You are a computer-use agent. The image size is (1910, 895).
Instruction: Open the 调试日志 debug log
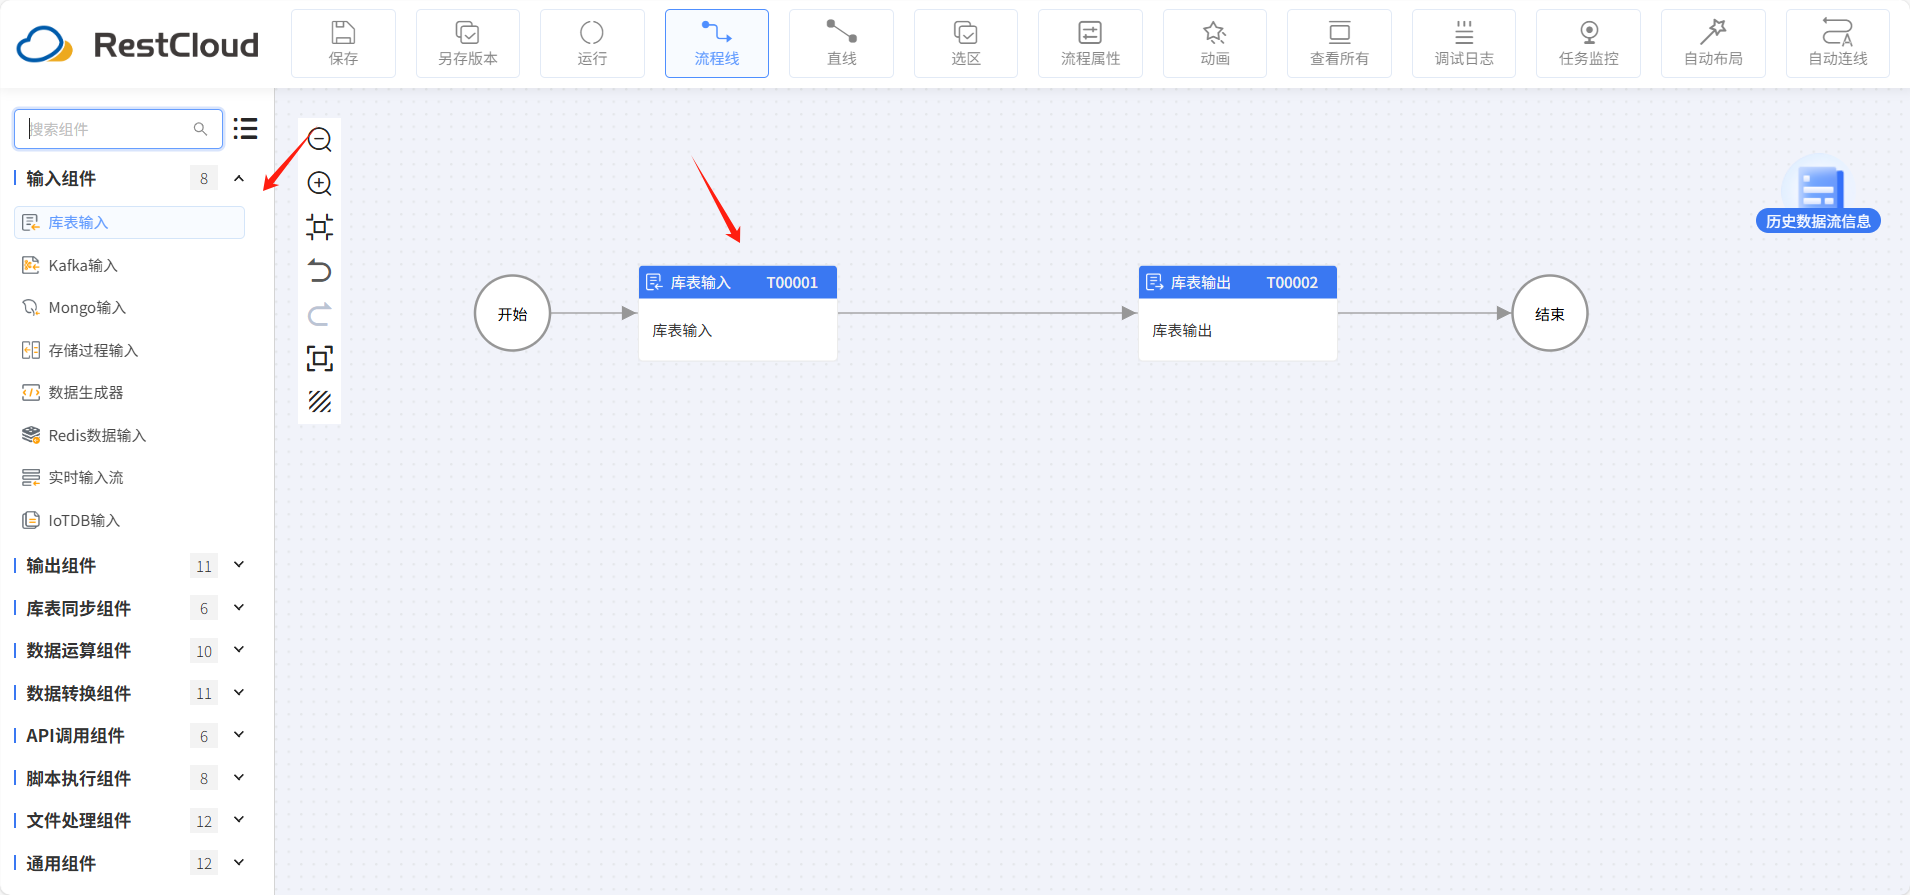[1464, 44]
